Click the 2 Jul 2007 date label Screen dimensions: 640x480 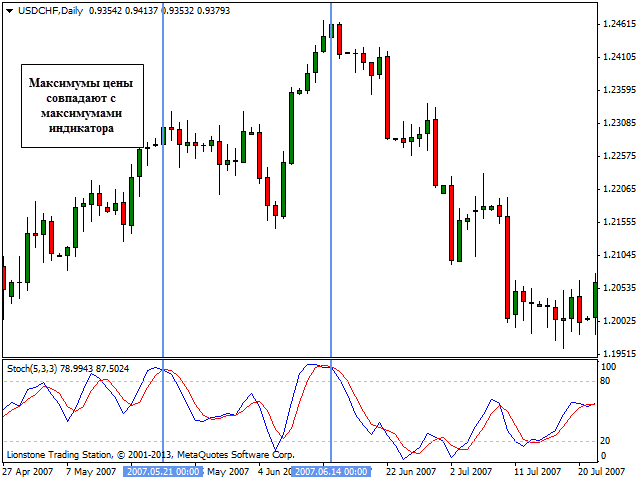(x=471, y=471)
